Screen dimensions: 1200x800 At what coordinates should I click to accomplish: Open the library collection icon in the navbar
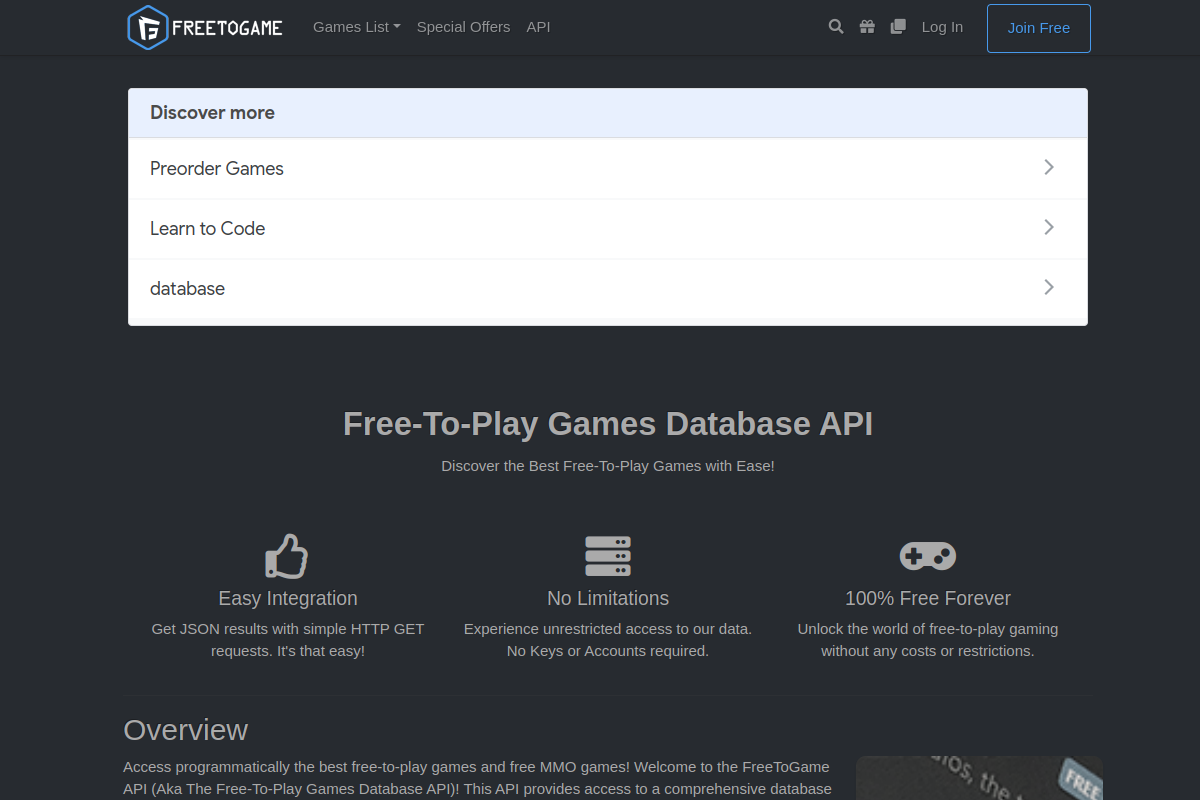898,27
